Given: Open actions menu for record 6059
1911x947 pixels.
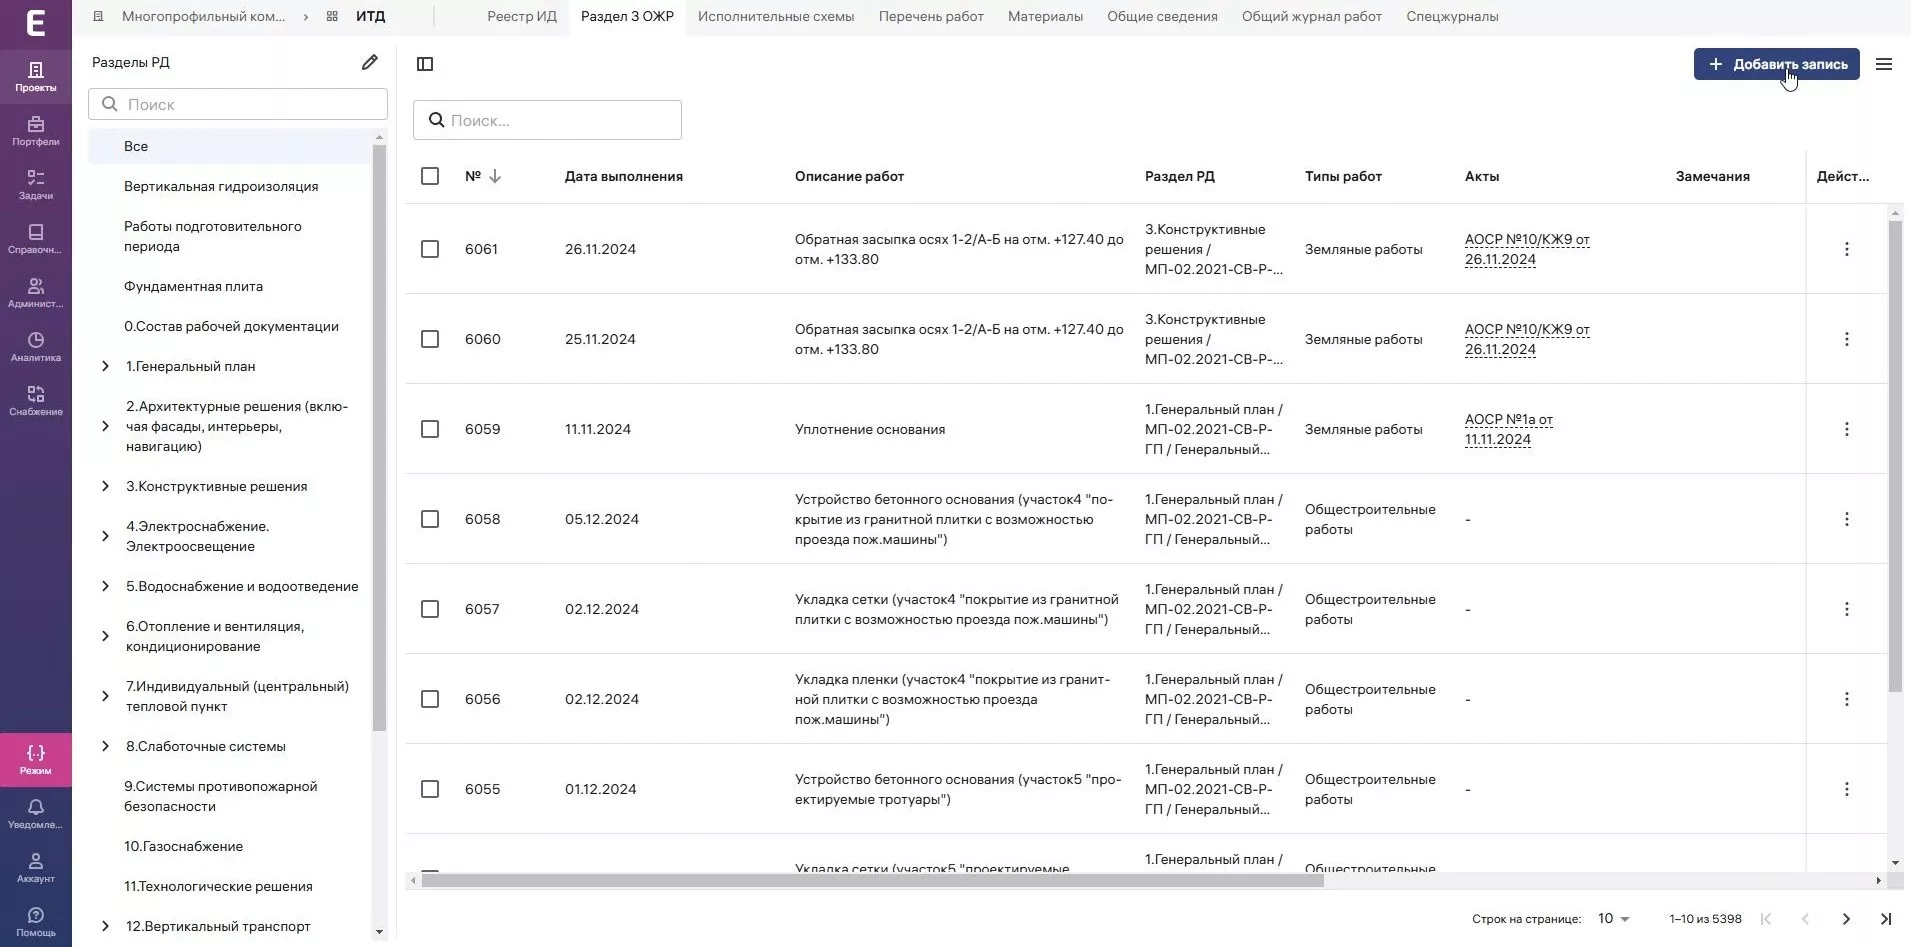Looking at the screenshot, I should [1846, 429].
